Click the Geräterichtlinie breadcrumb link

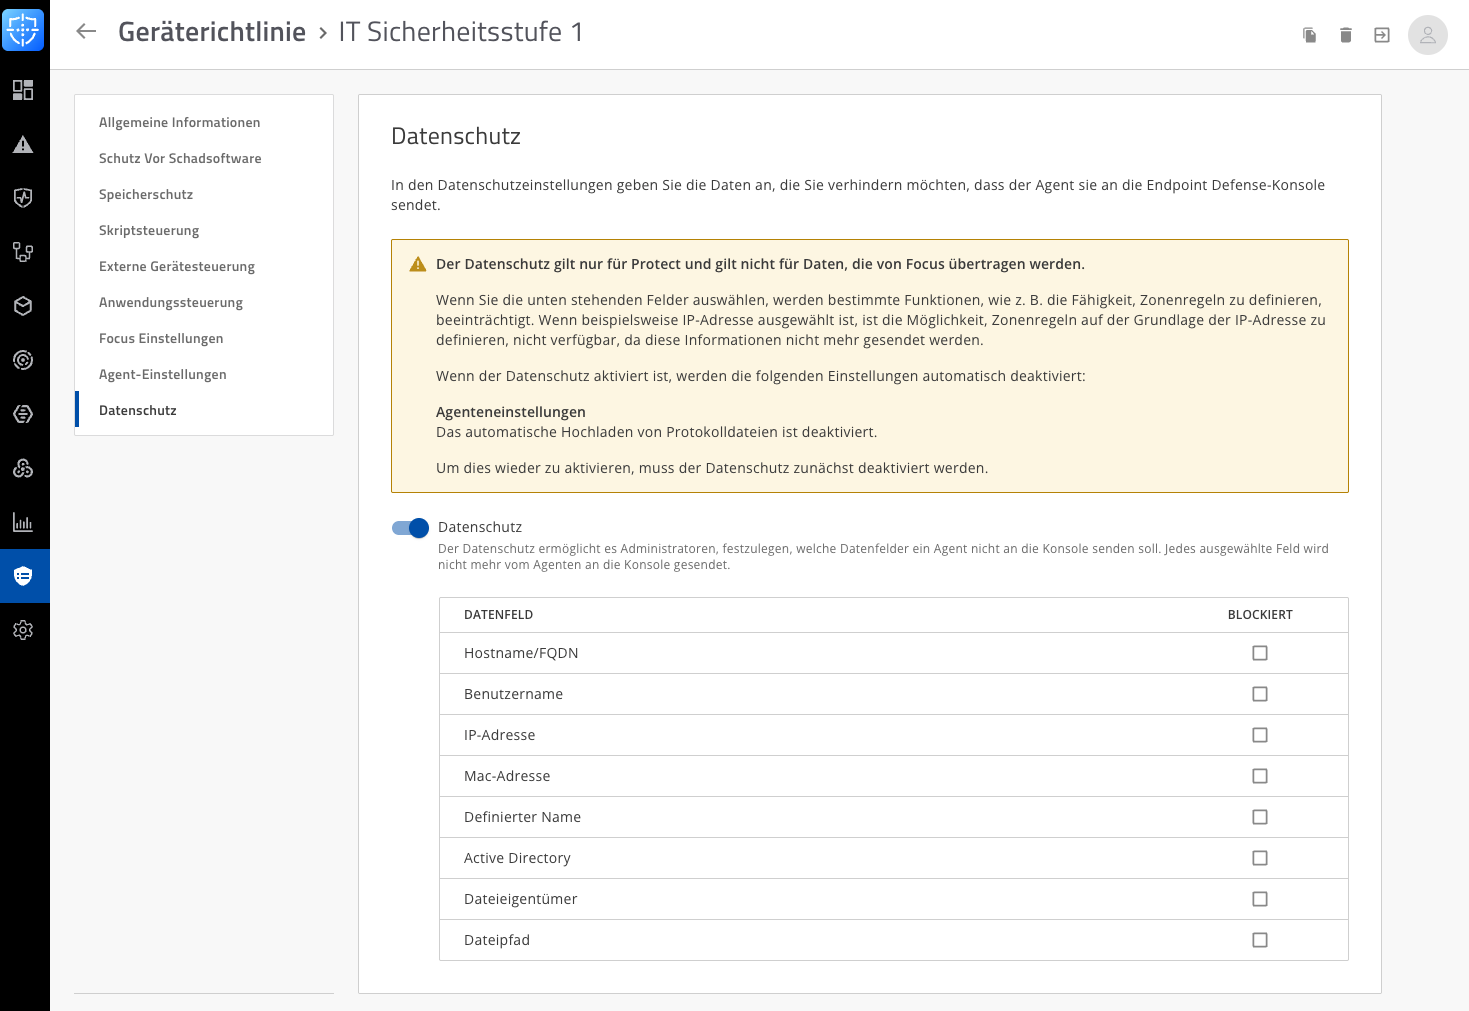[212, 32]
